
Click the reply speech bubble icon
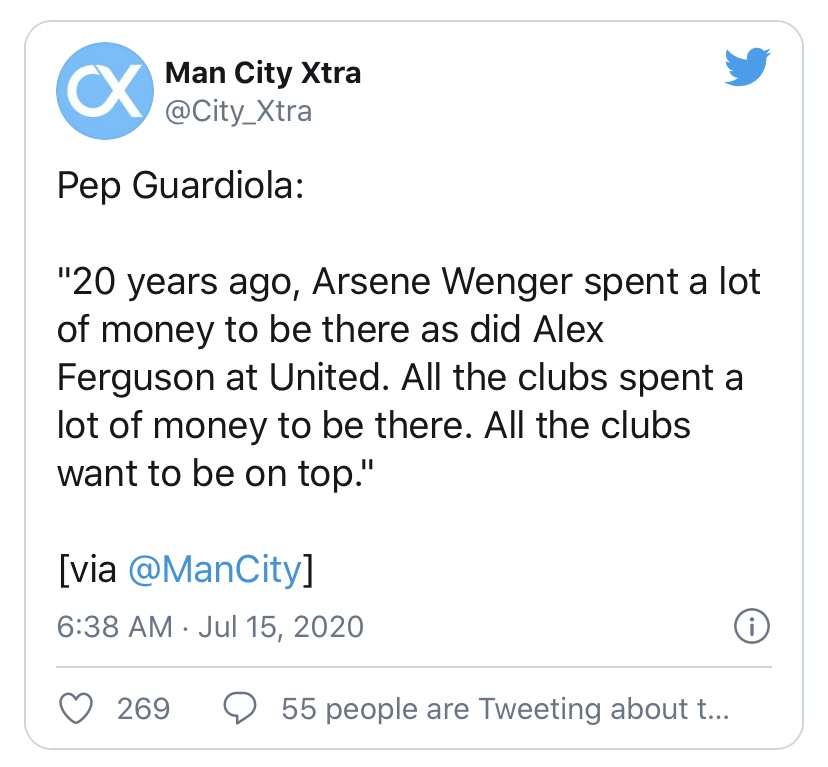click(238, 709)
